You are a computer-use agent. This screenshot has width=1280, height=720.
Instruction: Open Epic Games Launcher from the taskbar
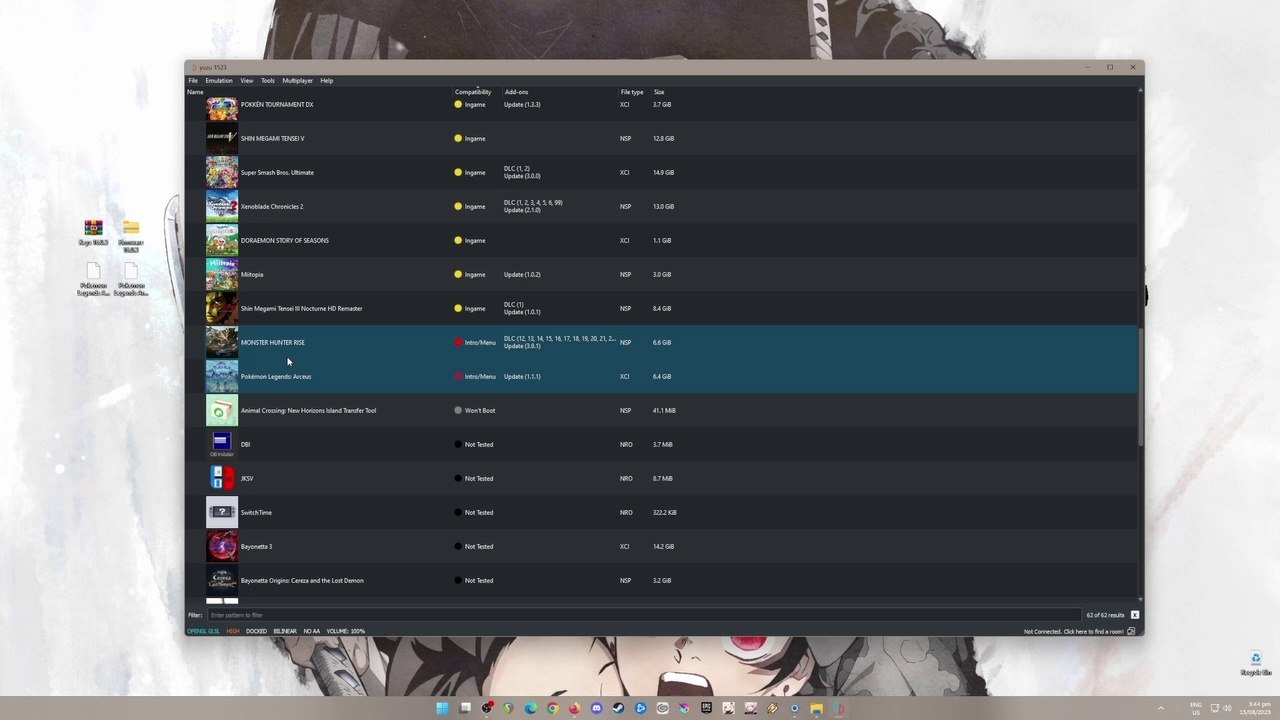click(706, 709)
